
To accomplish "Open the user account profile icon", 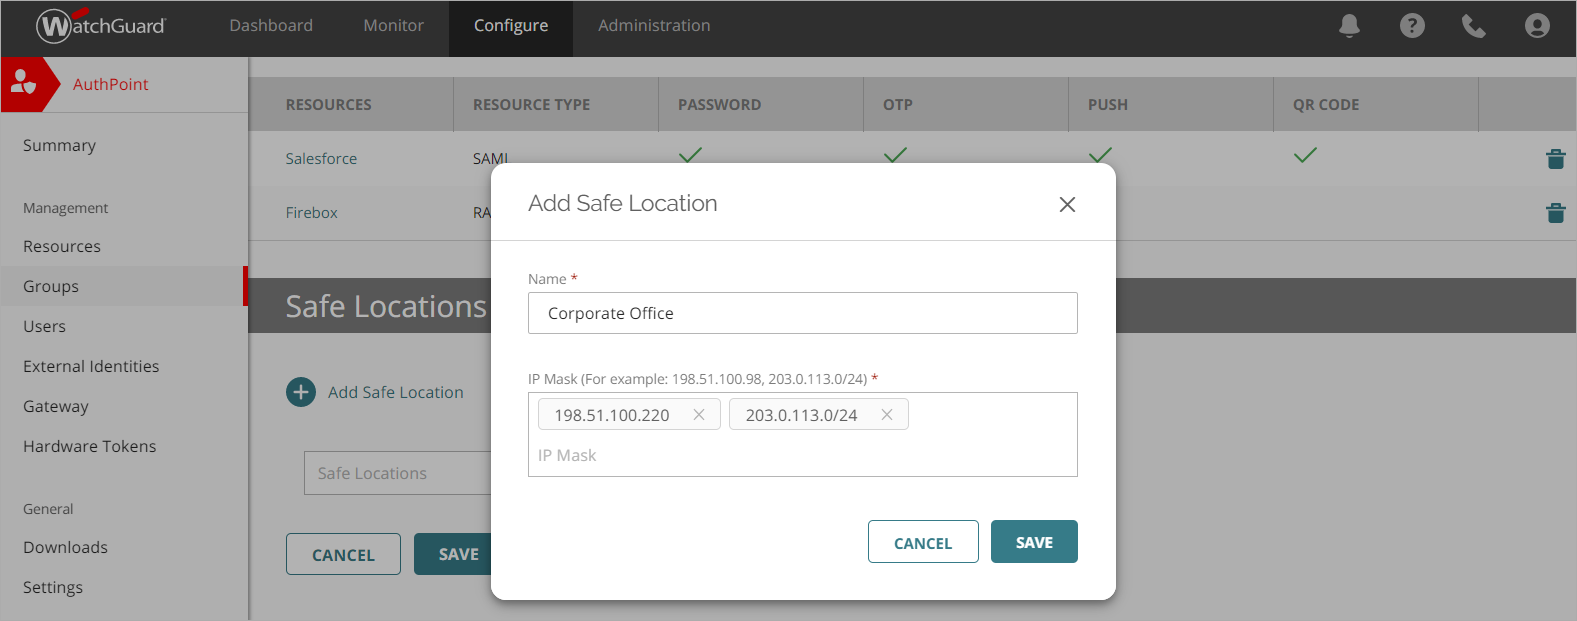I will 1537,26.
